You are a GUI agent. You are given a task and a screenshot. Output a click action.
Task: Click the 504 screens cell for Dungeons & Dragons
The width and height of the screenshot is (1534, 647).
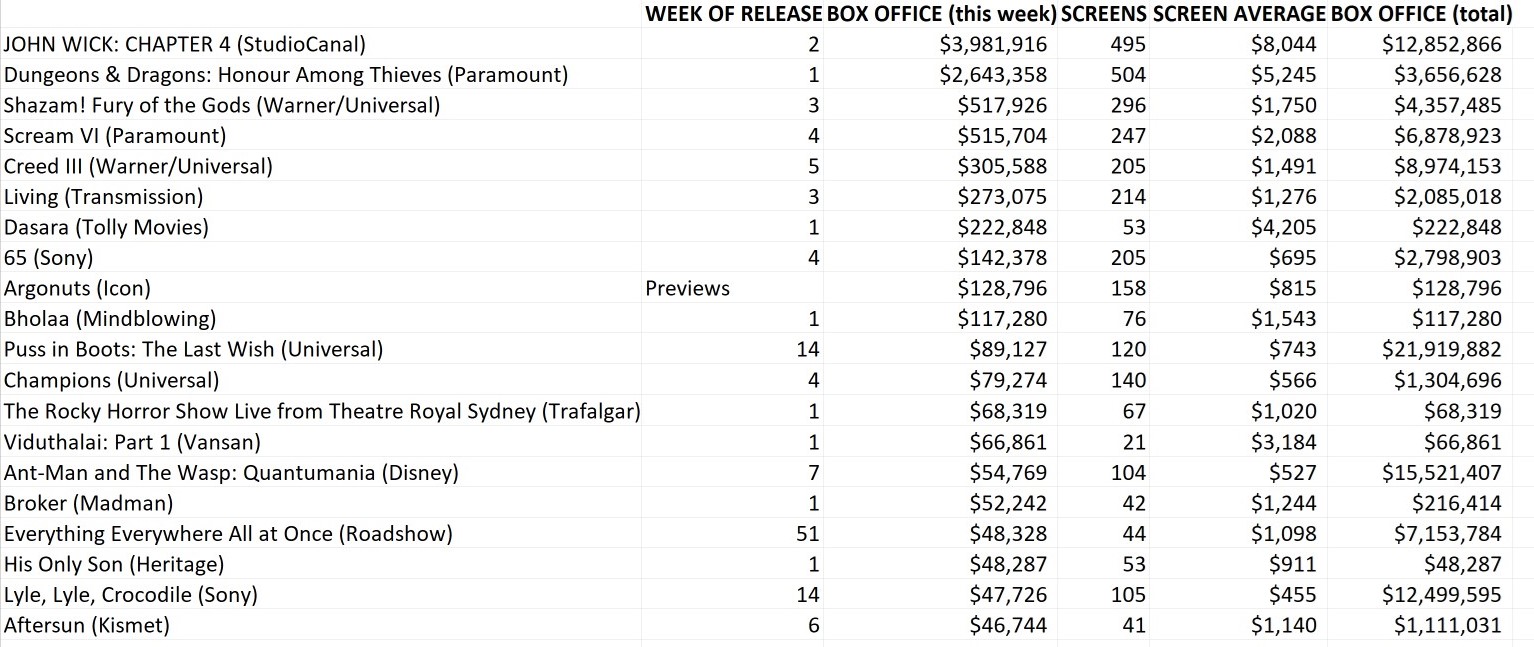(x=1127, y=75)
